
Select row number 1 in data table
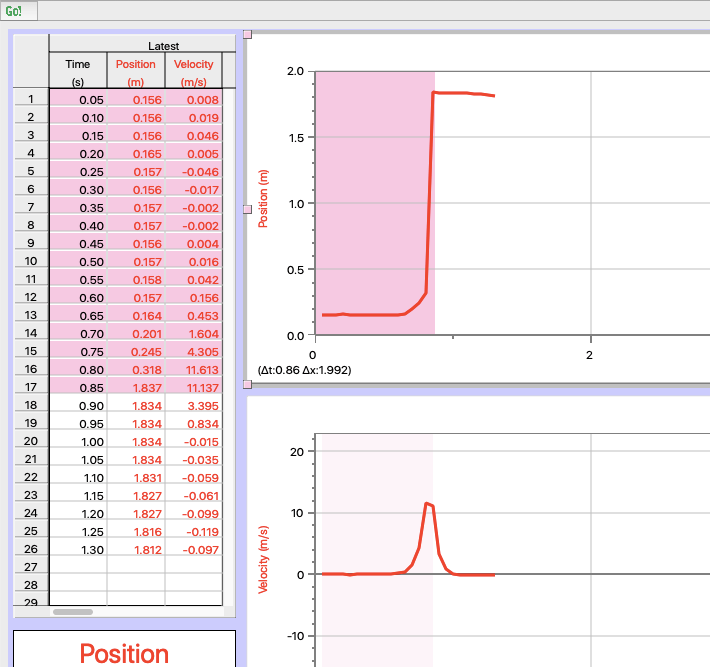coord(31,99)
